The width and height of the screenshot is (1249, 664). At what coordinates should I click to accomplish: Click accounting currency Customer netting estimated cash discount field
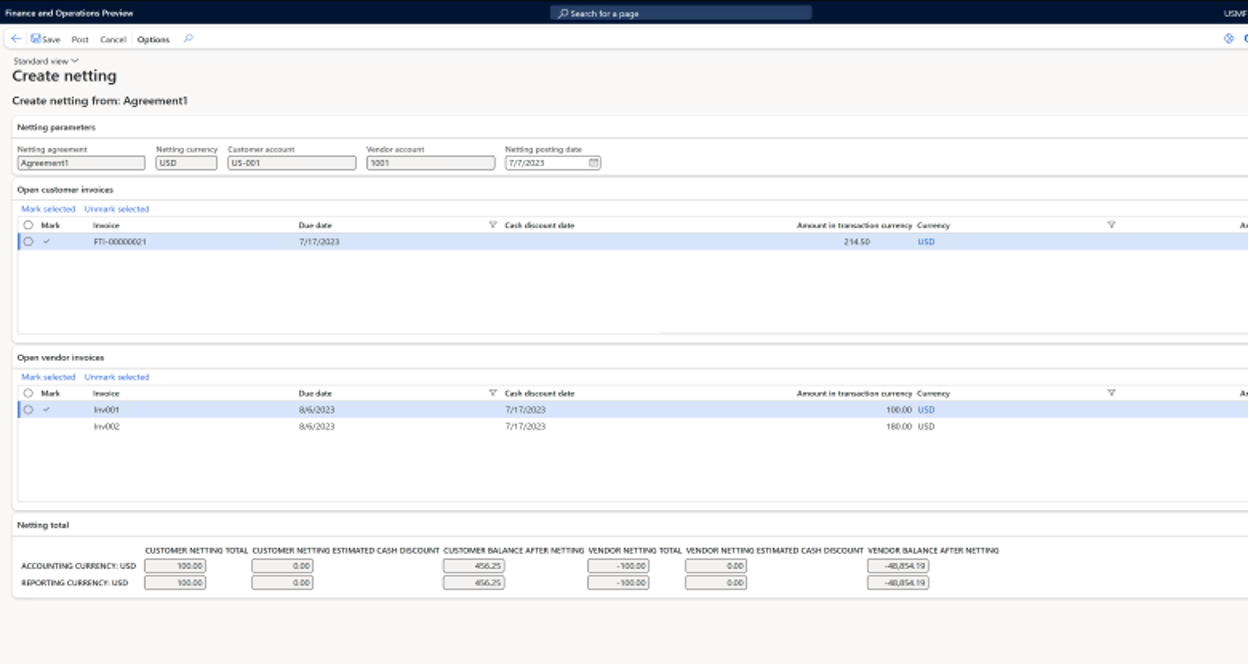point(282,566)
